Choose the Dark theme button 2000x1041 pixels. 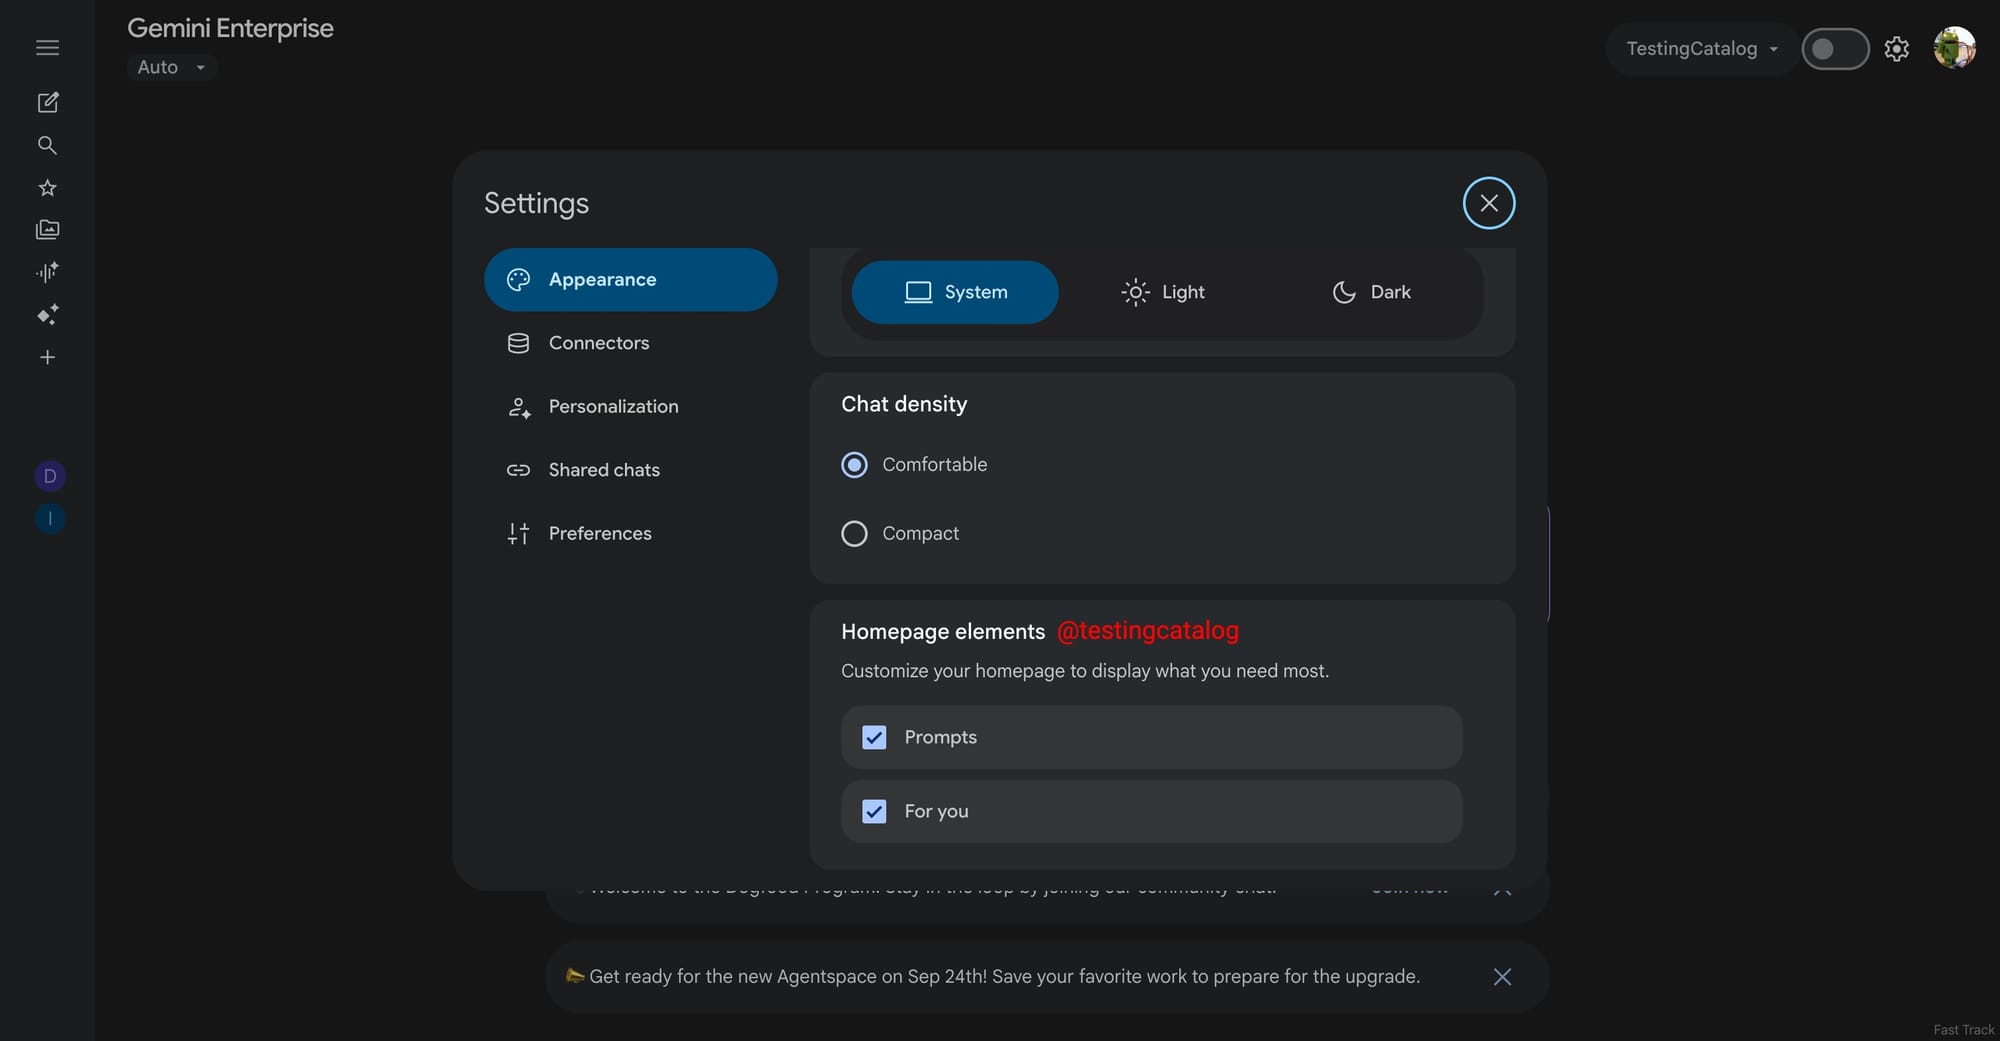1371,292
